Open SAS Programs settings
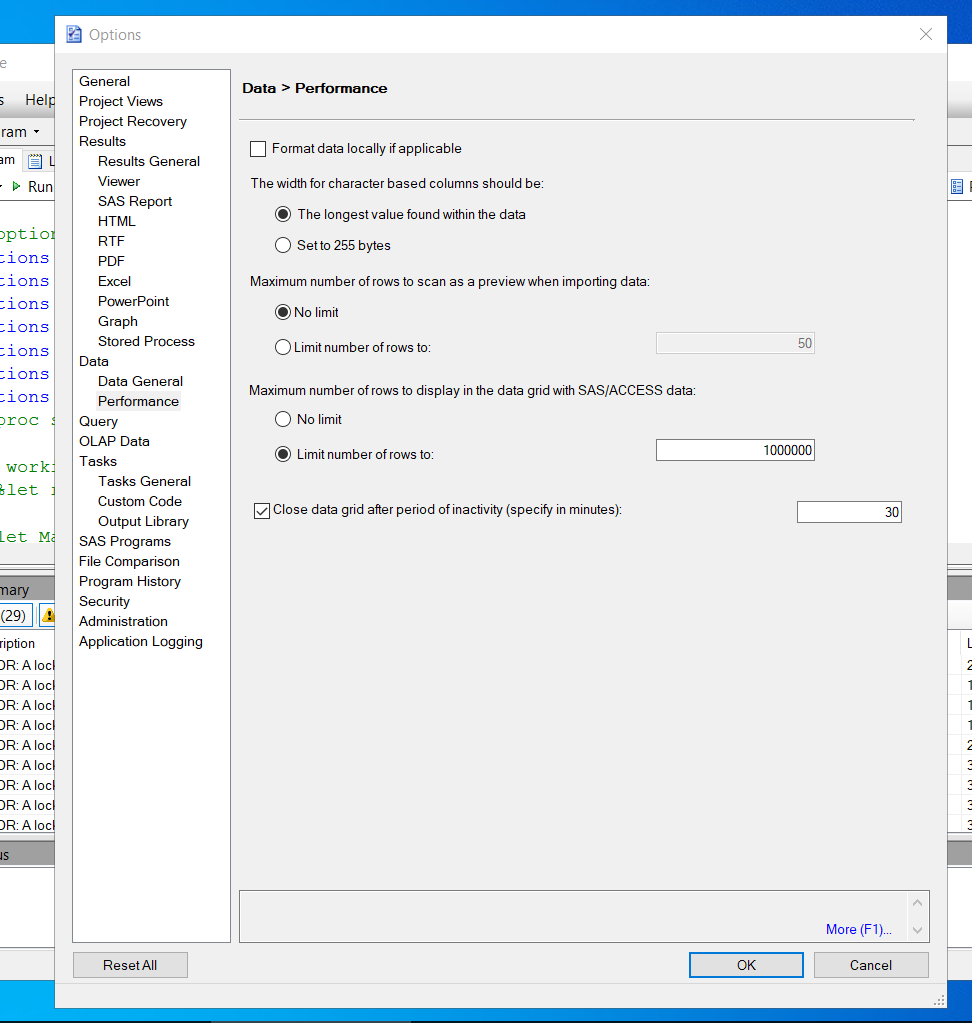972x1023 pixels. (x=125, y=542)
